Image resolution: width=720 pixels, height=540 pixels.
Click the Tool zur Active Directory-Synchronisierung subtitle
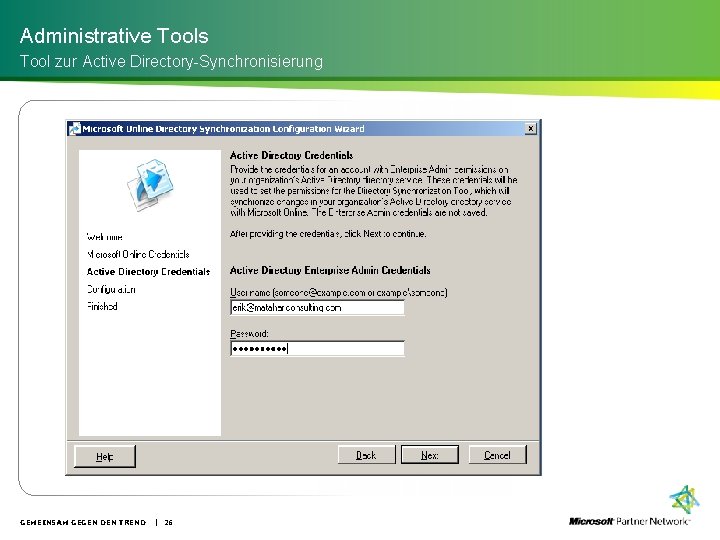pos(171,61)
